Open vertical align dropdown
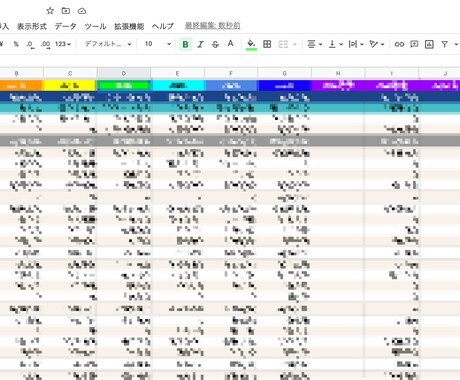Viewport: 460px width, 380px height. (x=335, y=44)
